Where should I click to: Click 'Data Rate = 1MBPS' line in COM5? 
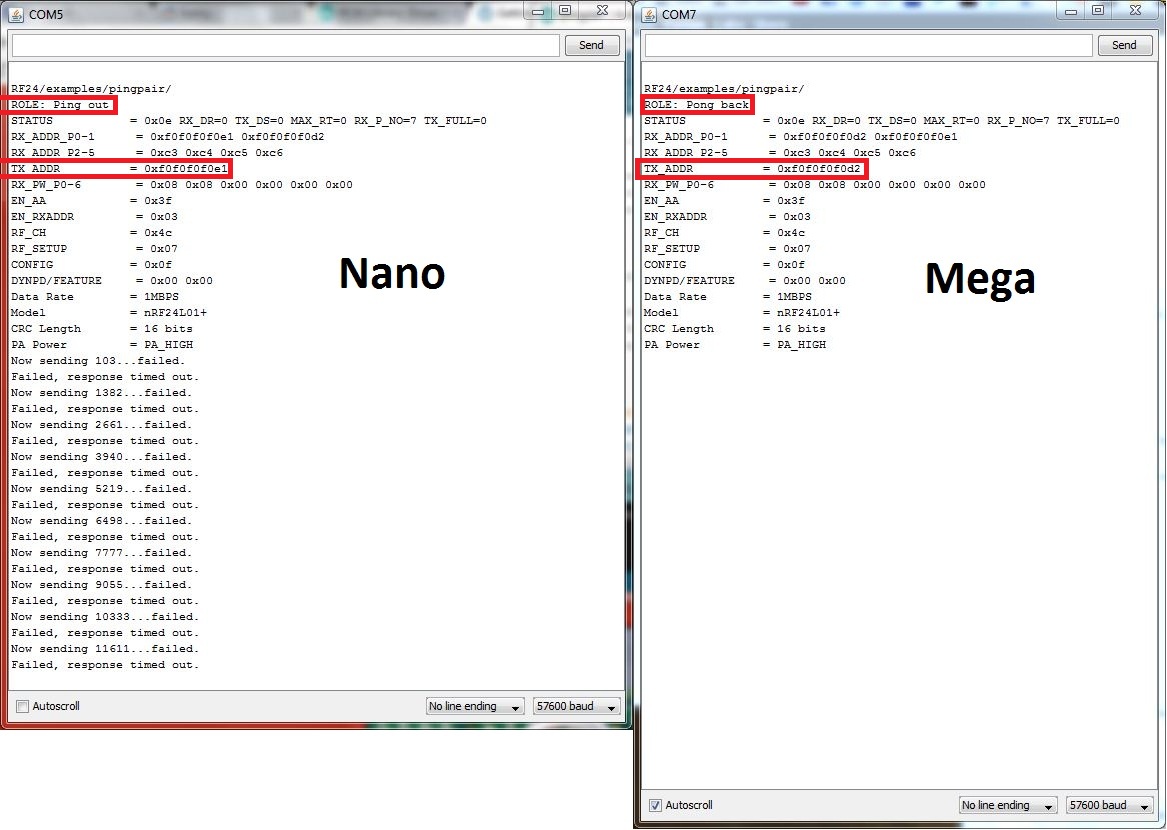95,297
